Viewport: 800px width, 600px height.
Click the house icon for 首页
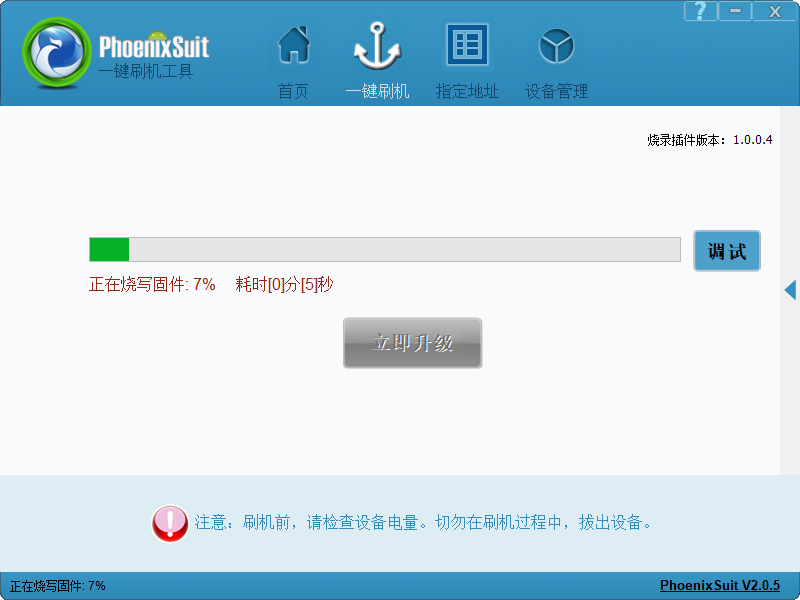293,46
